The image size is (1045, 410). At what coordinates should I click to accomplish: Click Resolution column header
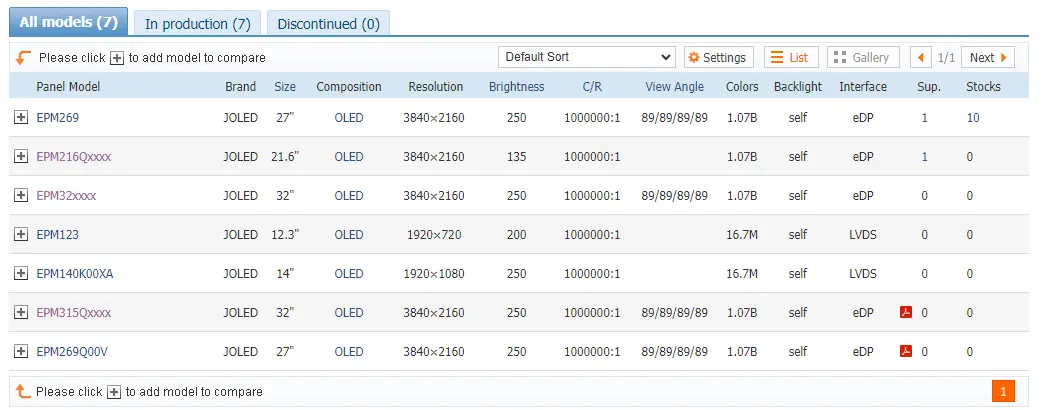[x=436, y=87]
